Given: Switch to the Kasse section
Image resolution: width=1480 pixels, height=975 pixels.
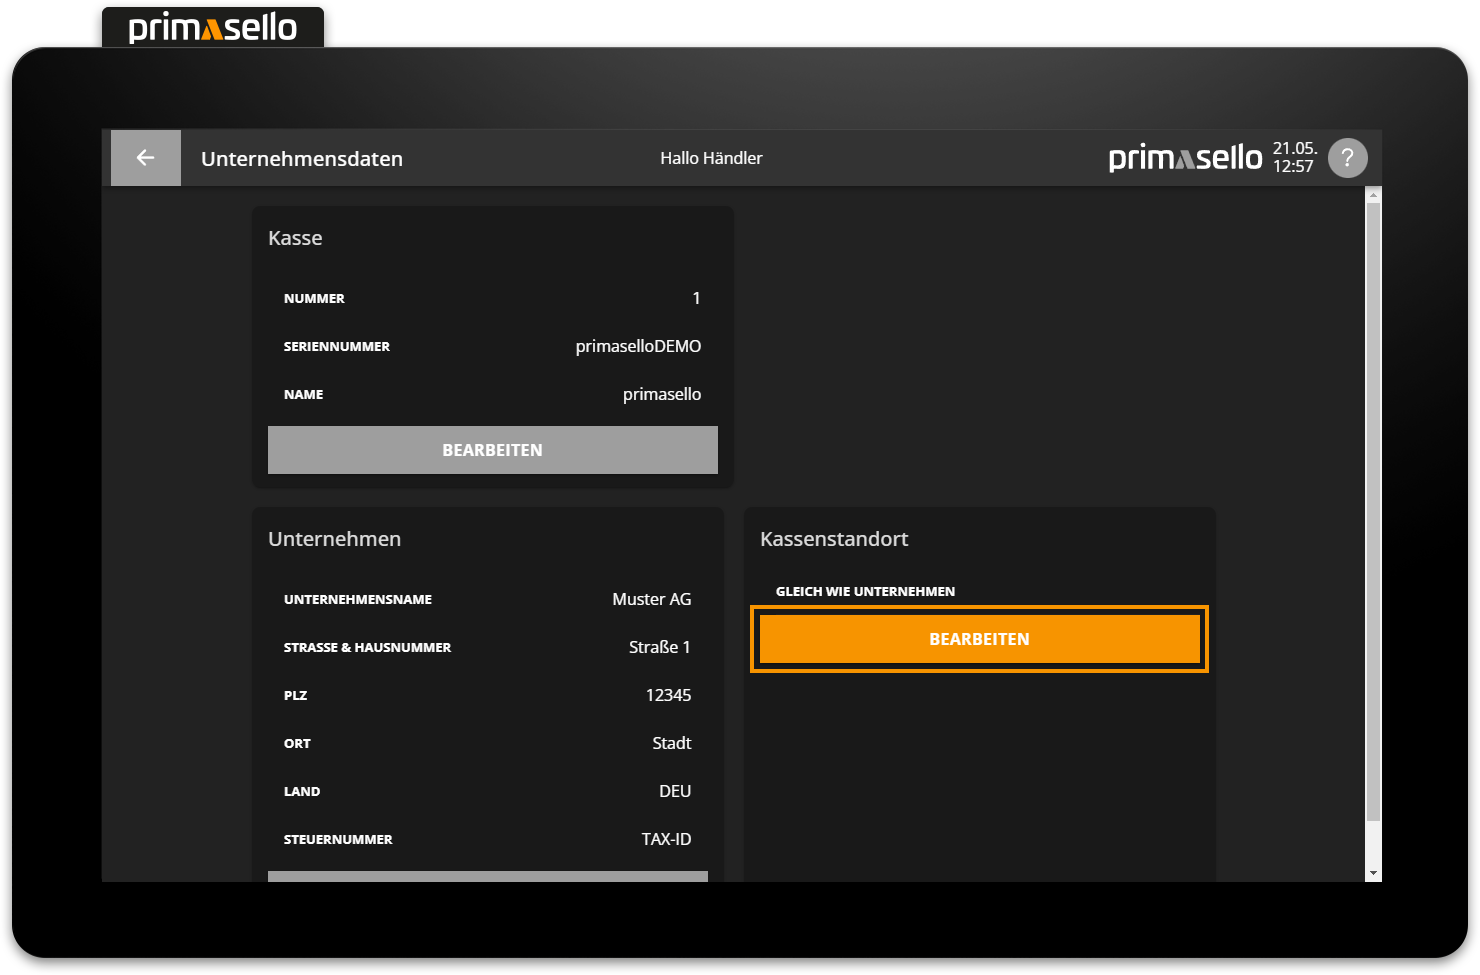Looking at the screenshot, I should pos(295,238).
